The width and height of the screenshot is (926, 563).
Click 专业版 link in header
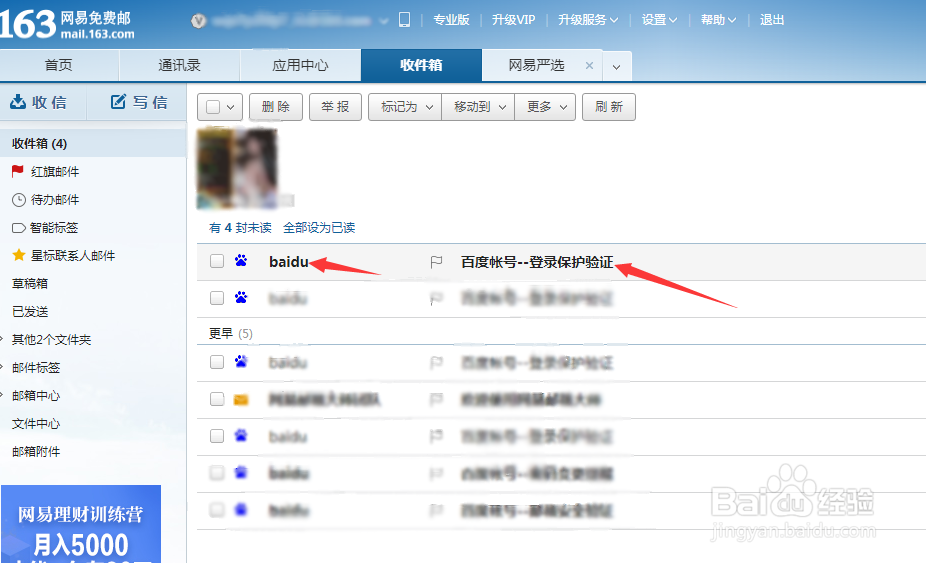451,20
